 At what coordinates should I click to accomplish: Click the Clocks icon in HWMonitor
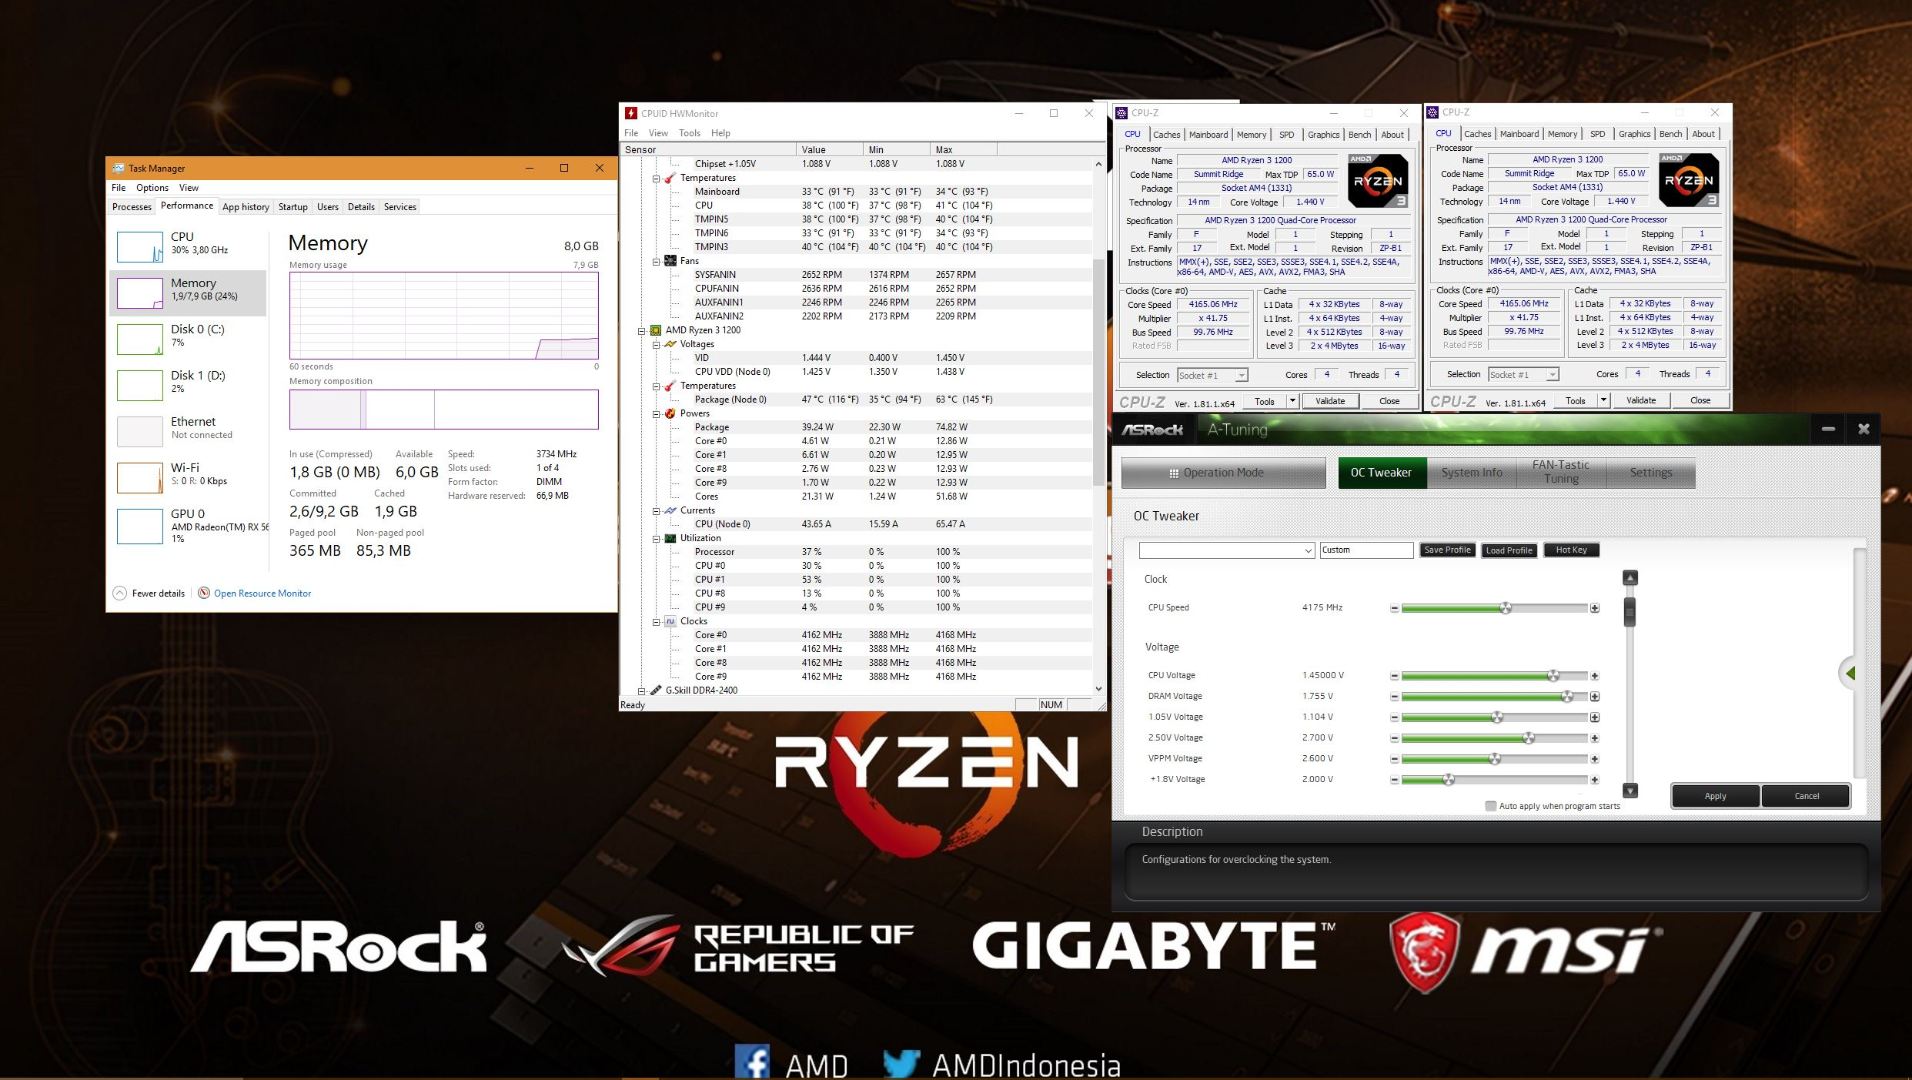point(670,621)
